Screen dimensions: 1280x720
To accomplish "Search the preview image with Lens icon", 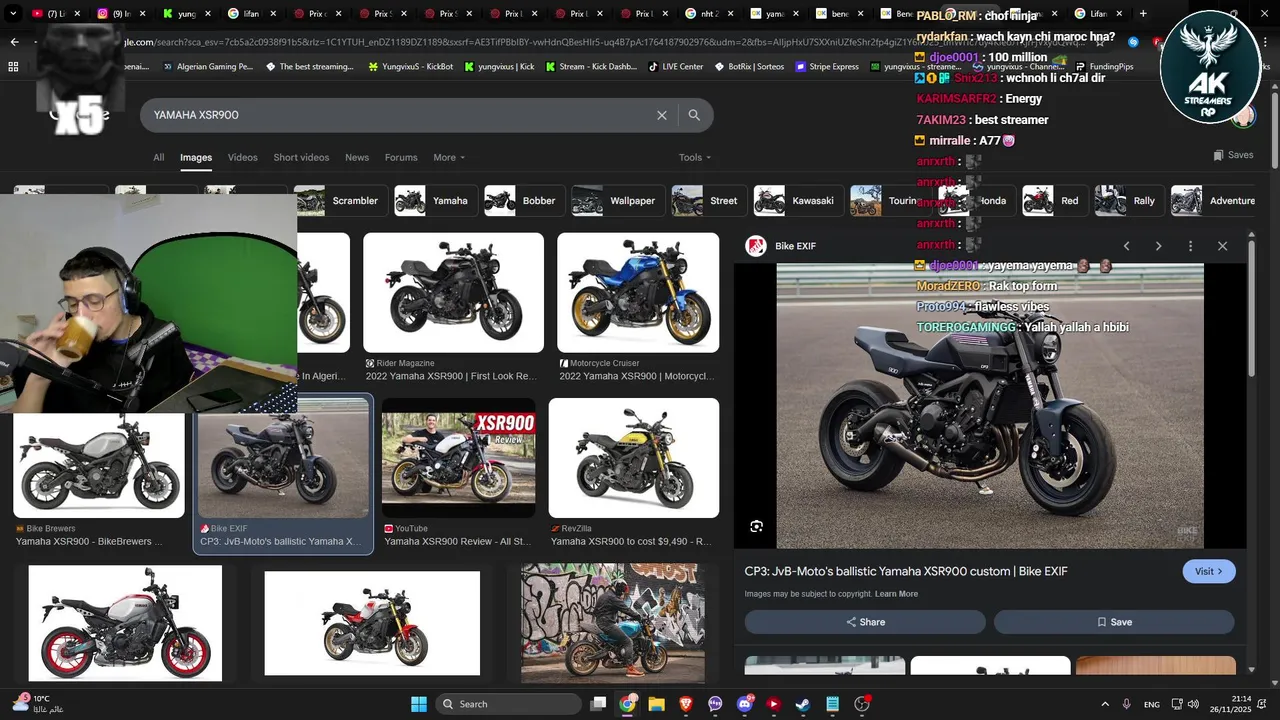I will (756, 526).
